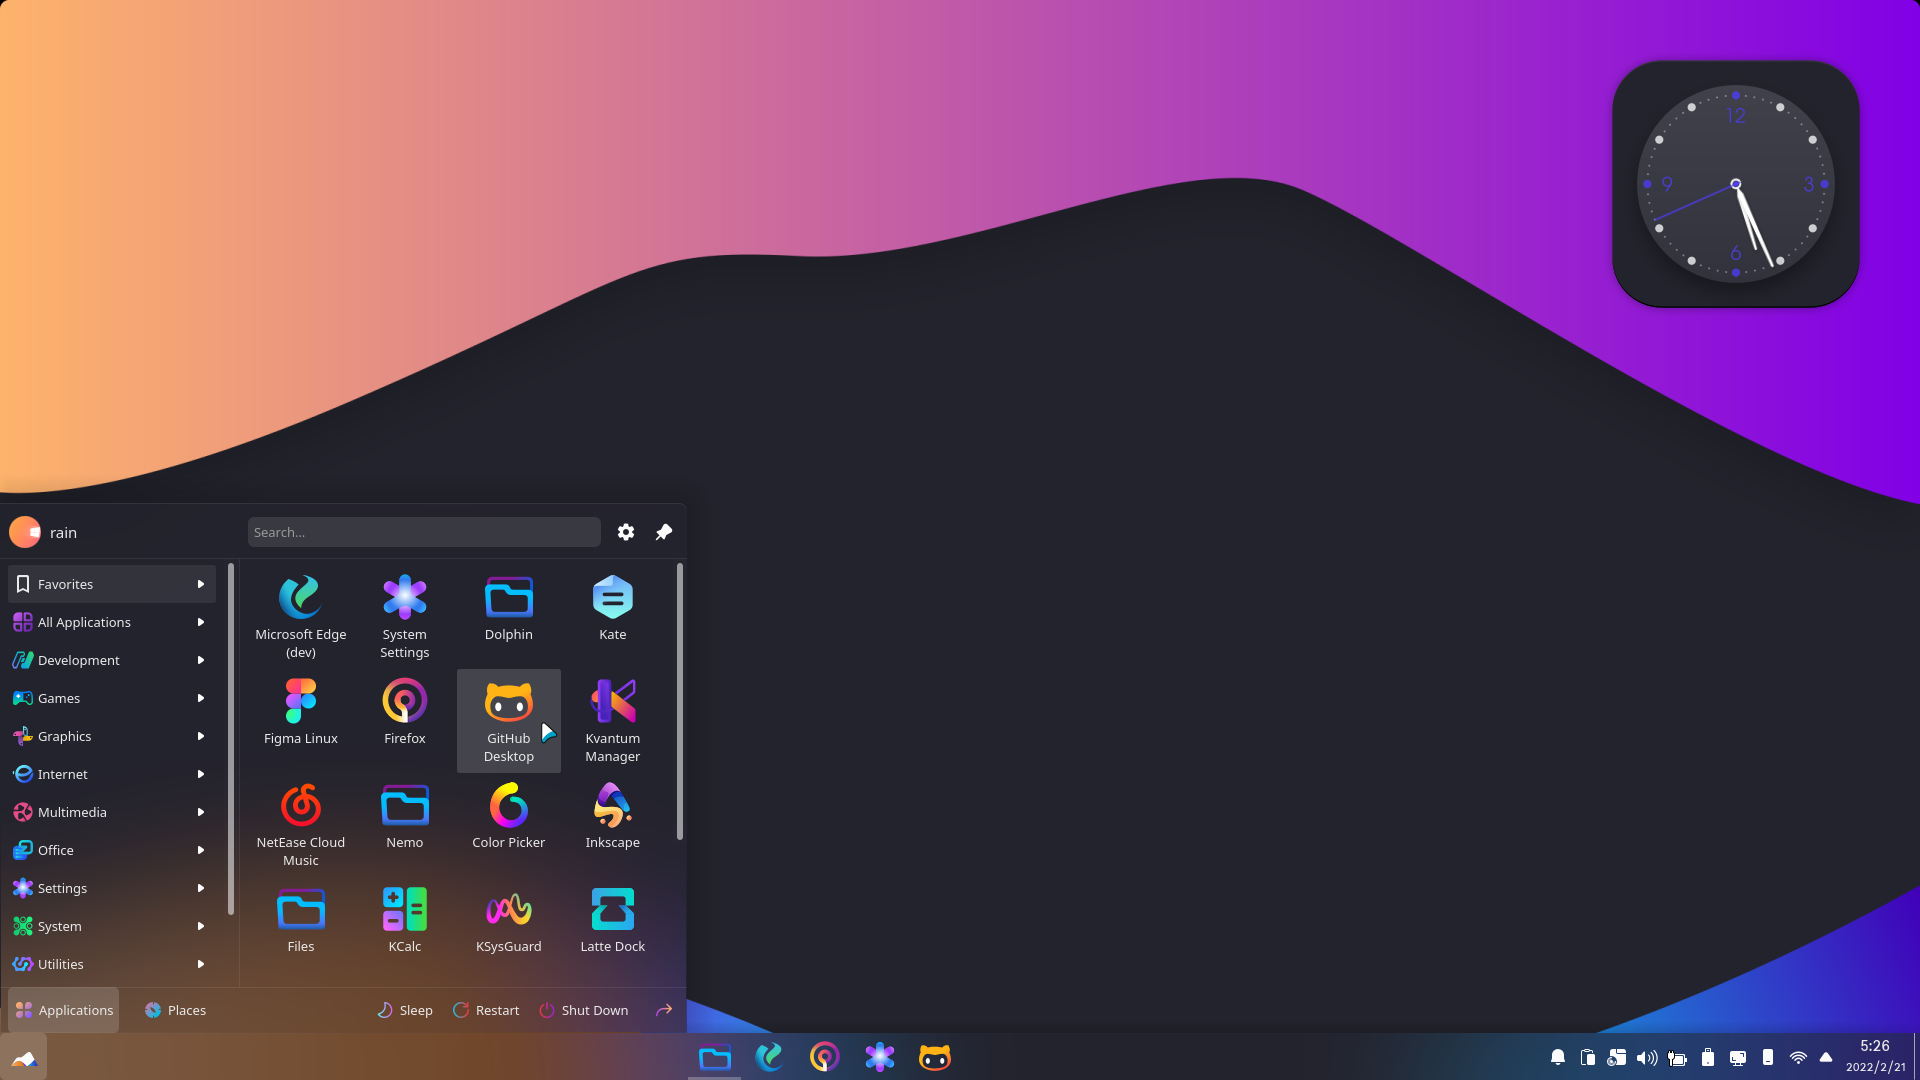This screenshot has width=1920, height=1080.
Task: Launch KCalc calculator
Action: [405, 928]
